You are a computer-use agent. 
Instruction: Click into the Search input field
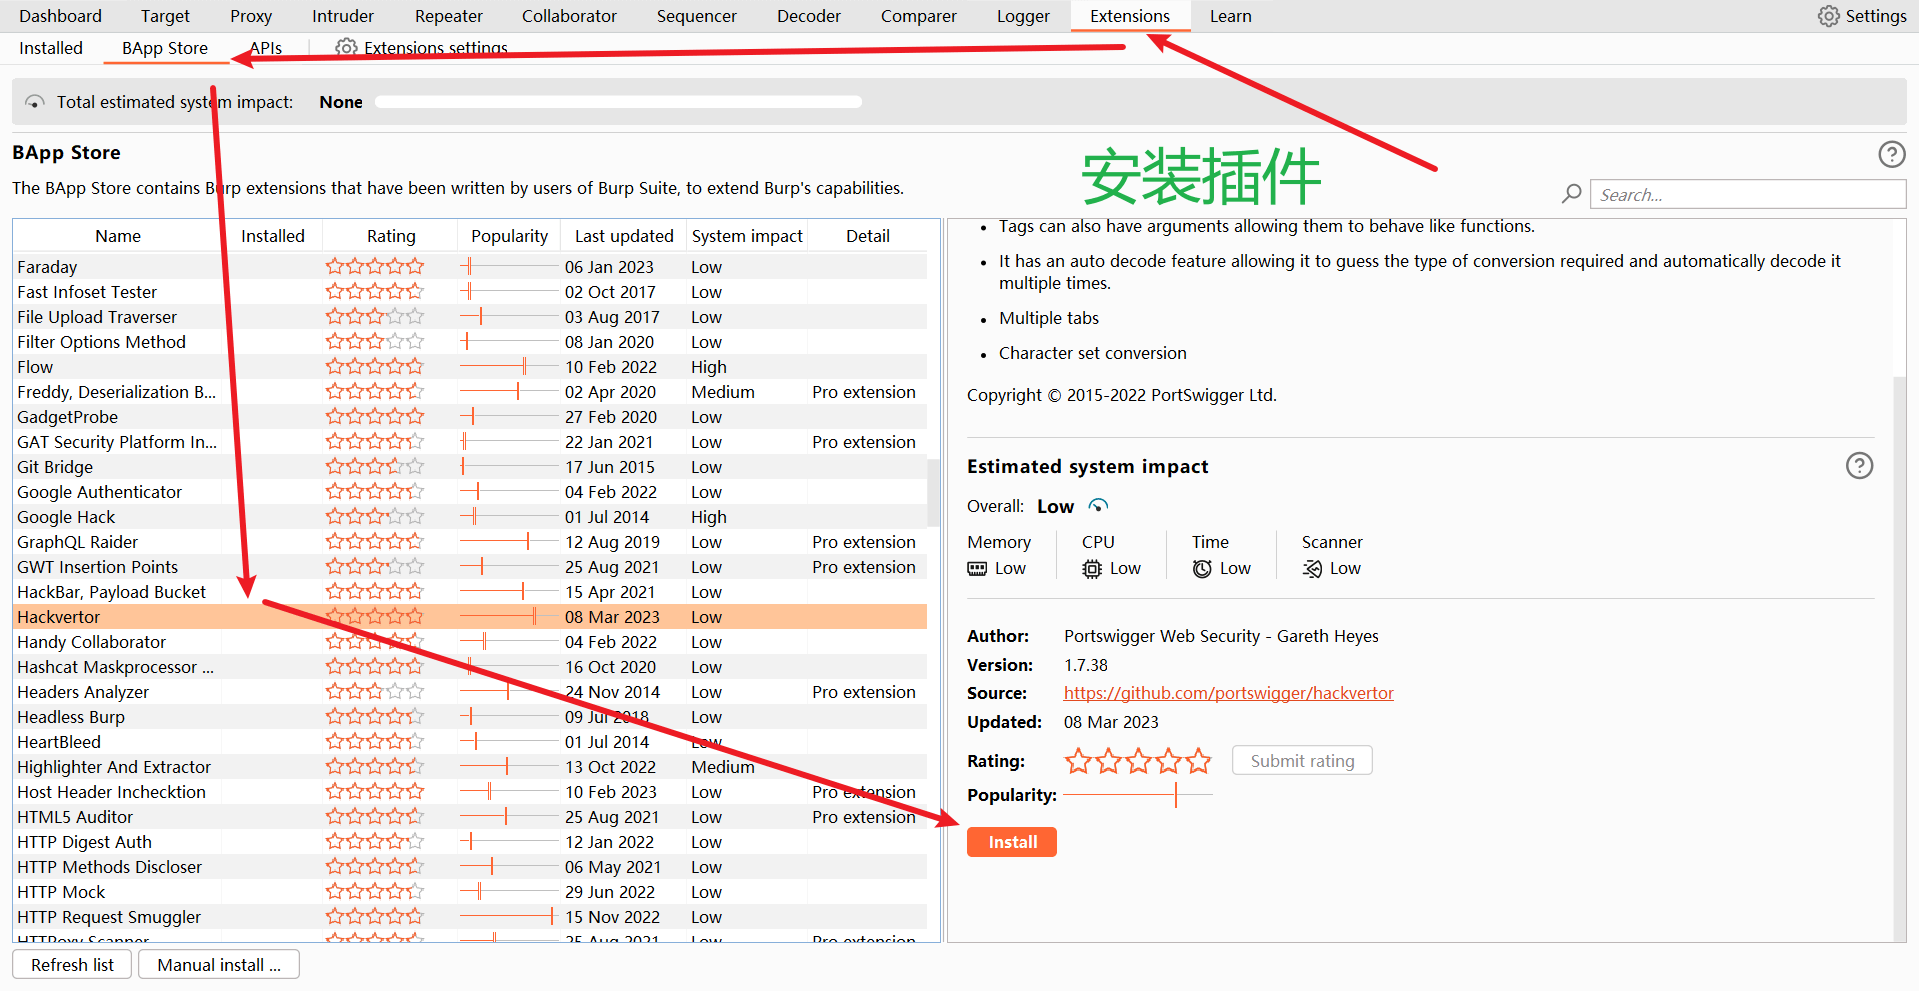[x=1747, y=195]
